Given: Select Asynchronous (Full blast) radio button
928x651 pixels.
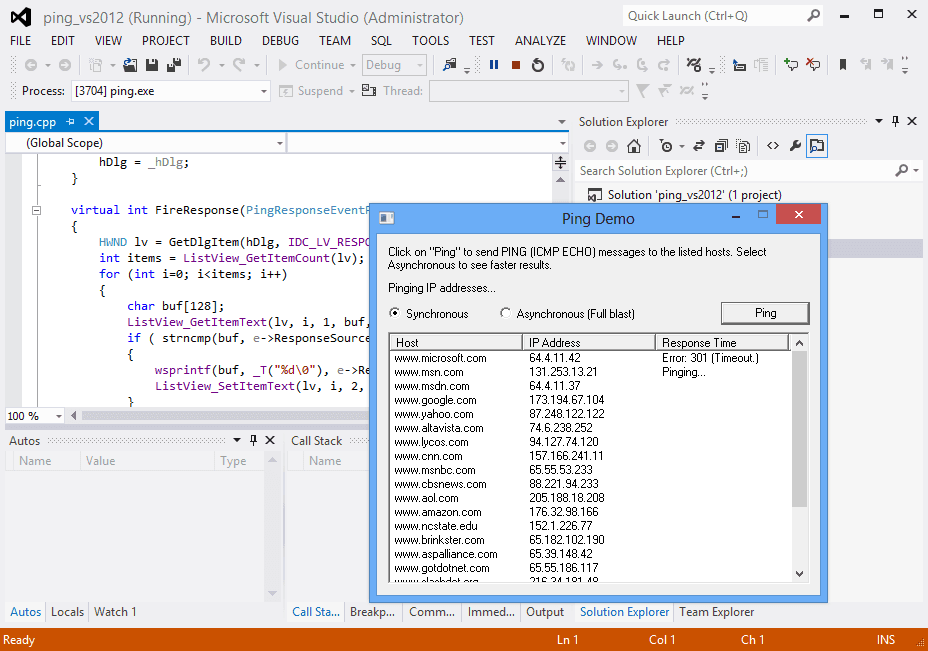Looking at the screenshot, I should [x=505, y=312].
